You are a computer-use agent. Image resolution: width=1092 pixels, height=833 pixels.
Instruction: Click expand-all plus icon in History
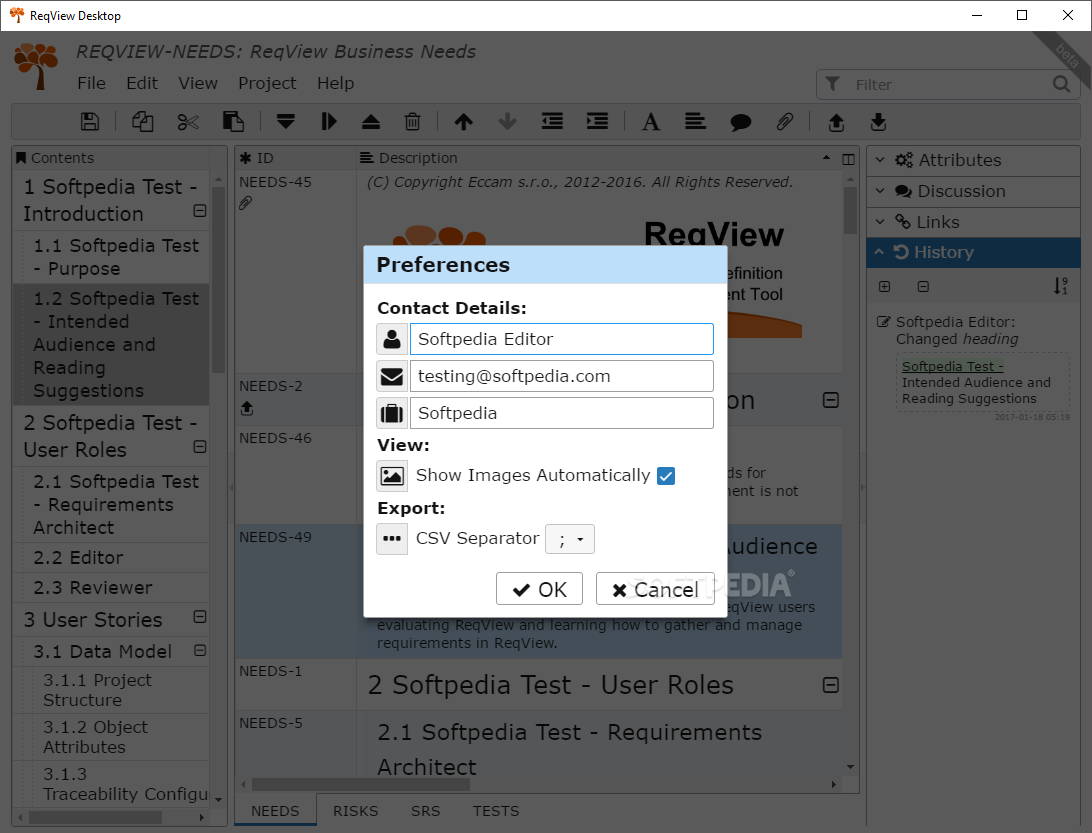884,286
